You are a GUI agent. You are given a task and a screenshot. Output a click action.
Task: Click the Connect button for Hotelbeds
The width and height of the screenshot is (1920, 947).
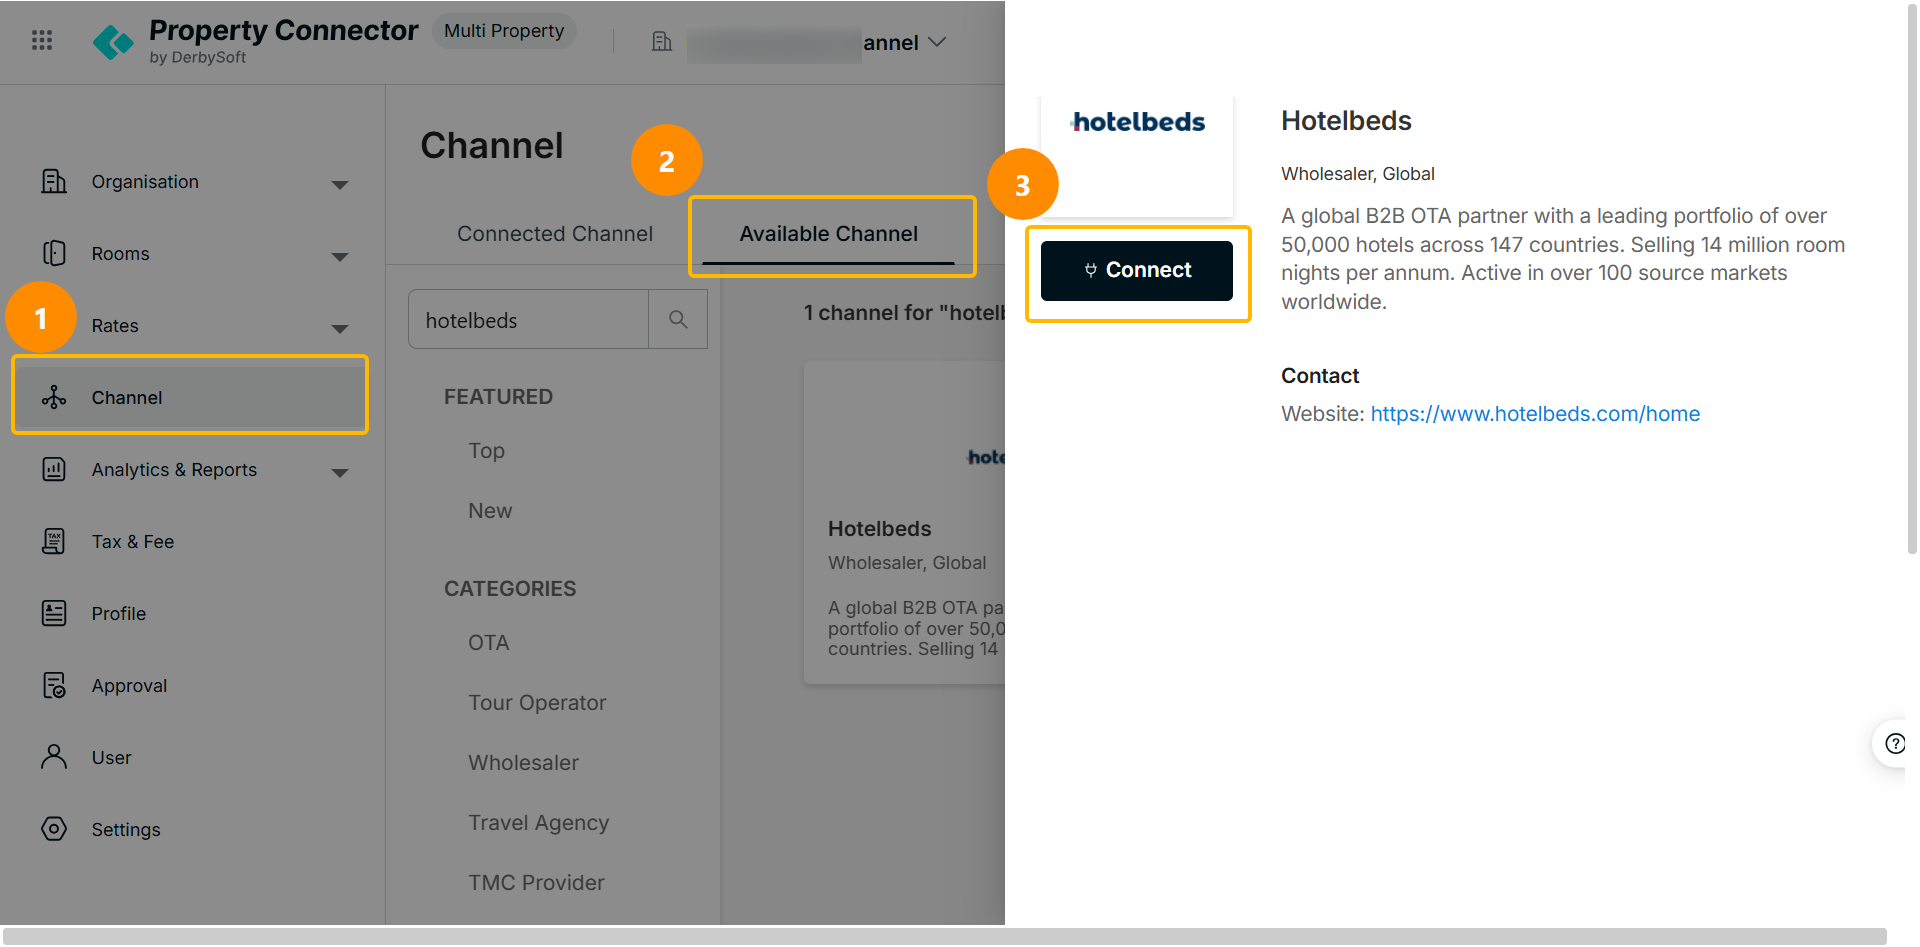click(1137, 270)
